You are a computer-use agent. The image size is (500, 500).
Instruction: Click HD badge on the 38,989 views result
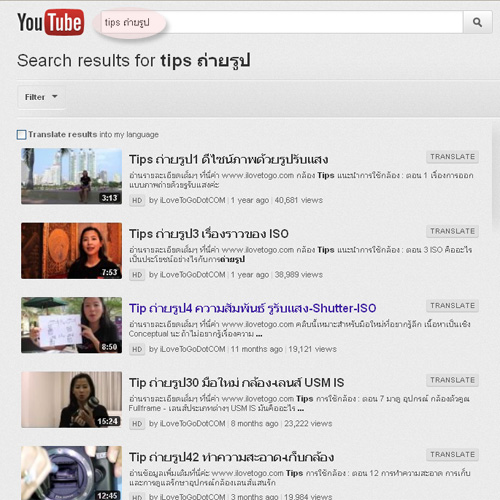point(137,275)
